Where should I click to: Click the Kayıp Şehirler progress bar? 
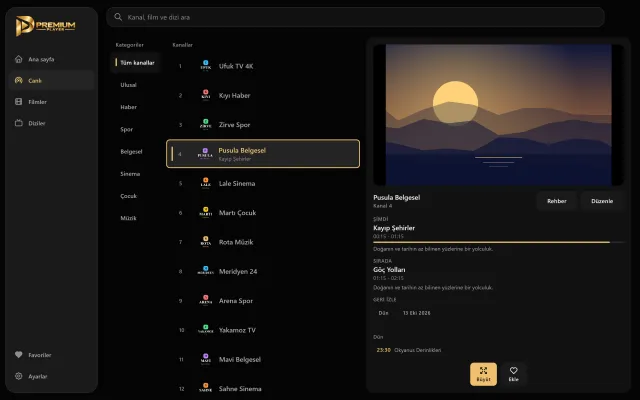[498, 242]
